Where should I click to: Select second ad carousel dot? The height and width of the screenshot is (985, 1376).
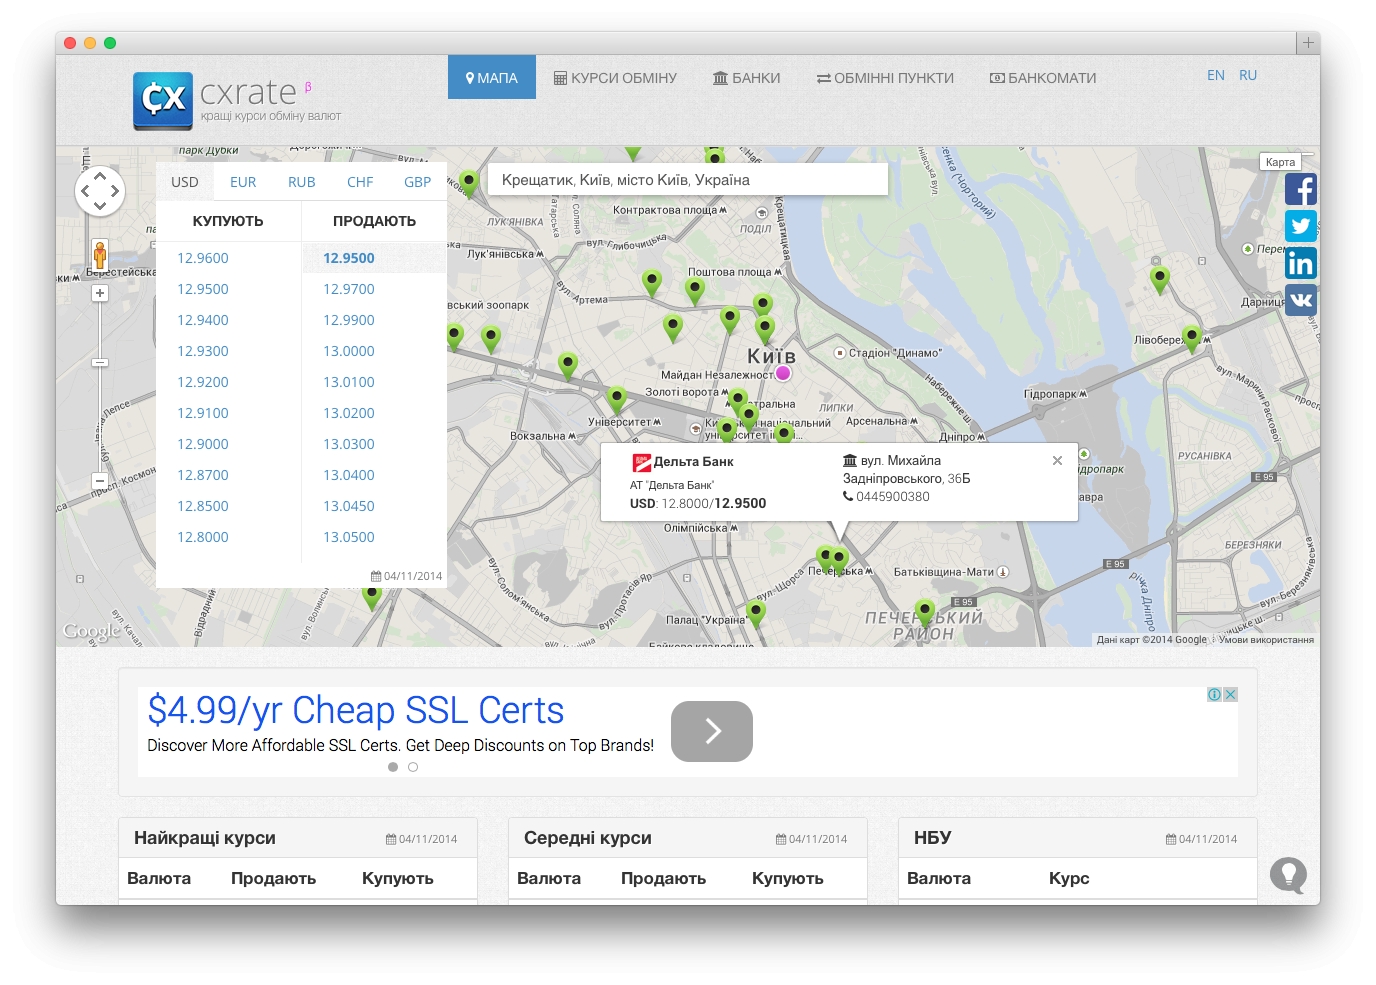(x=413, y=767)
